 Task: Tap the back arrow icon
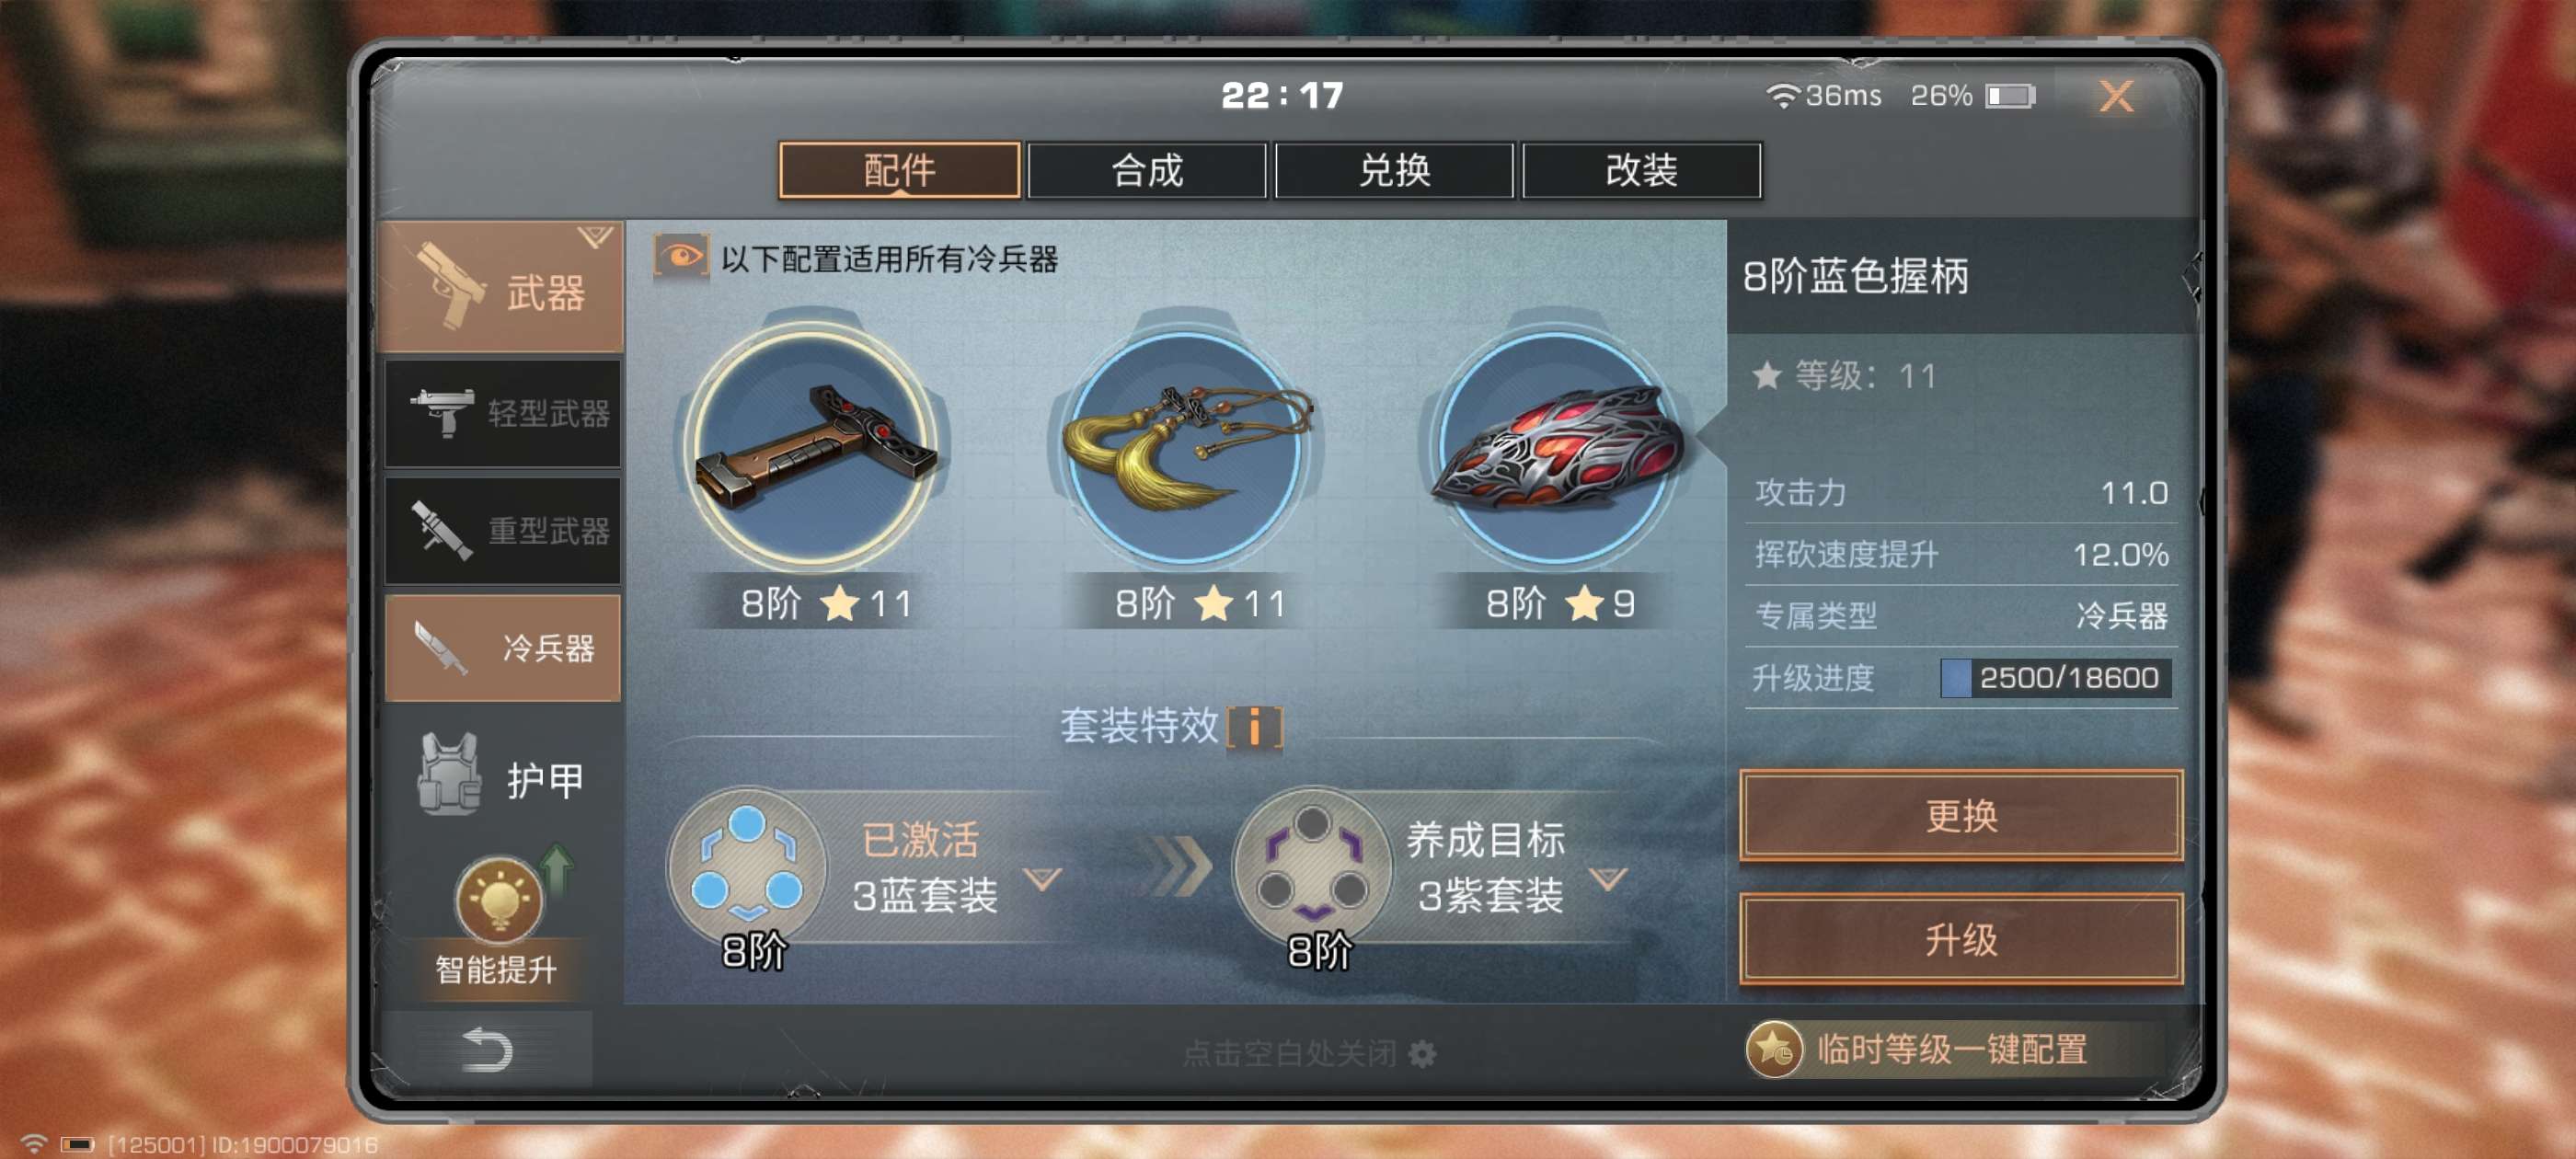pyautogui.click(x=487, y=1050)
